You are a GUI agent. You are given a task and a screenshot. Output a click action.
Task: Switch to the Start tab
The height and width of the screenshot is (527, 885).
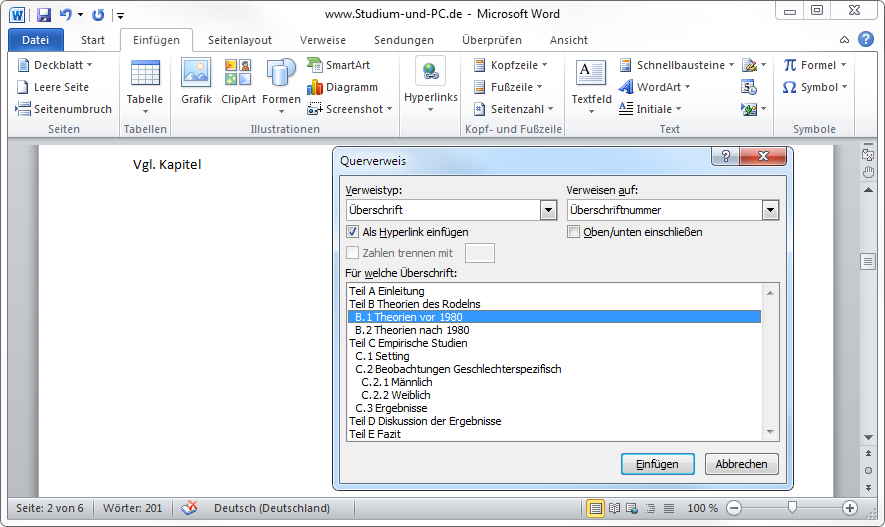coord(93,40)
